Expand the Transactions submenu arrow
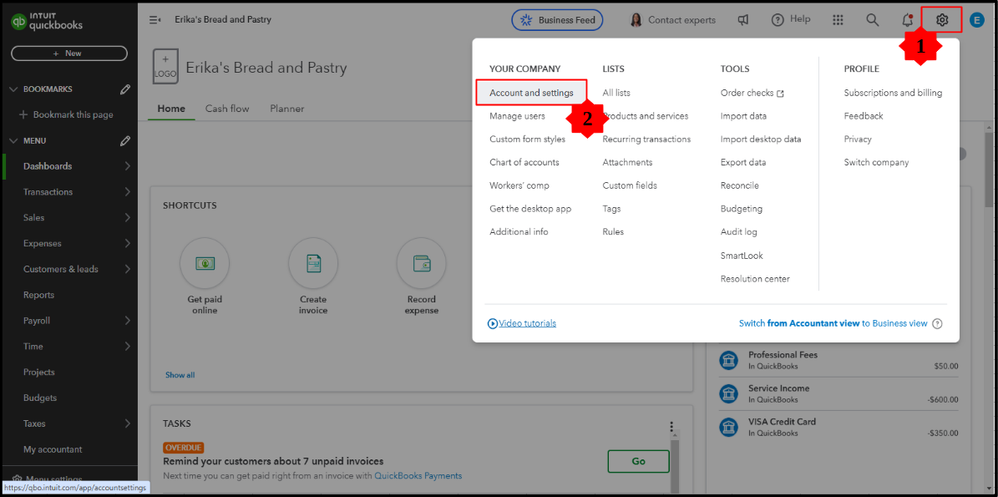This screenshot has height=497, width=998. coord(127,192)
